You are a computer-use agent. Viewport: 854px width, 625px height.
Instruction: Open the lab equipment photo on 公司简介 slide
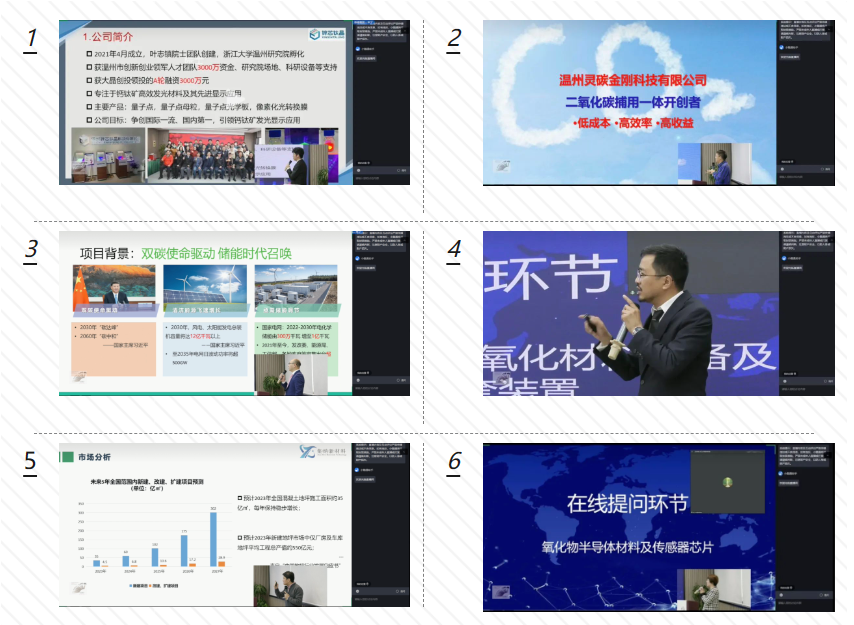tap(108, 155)
